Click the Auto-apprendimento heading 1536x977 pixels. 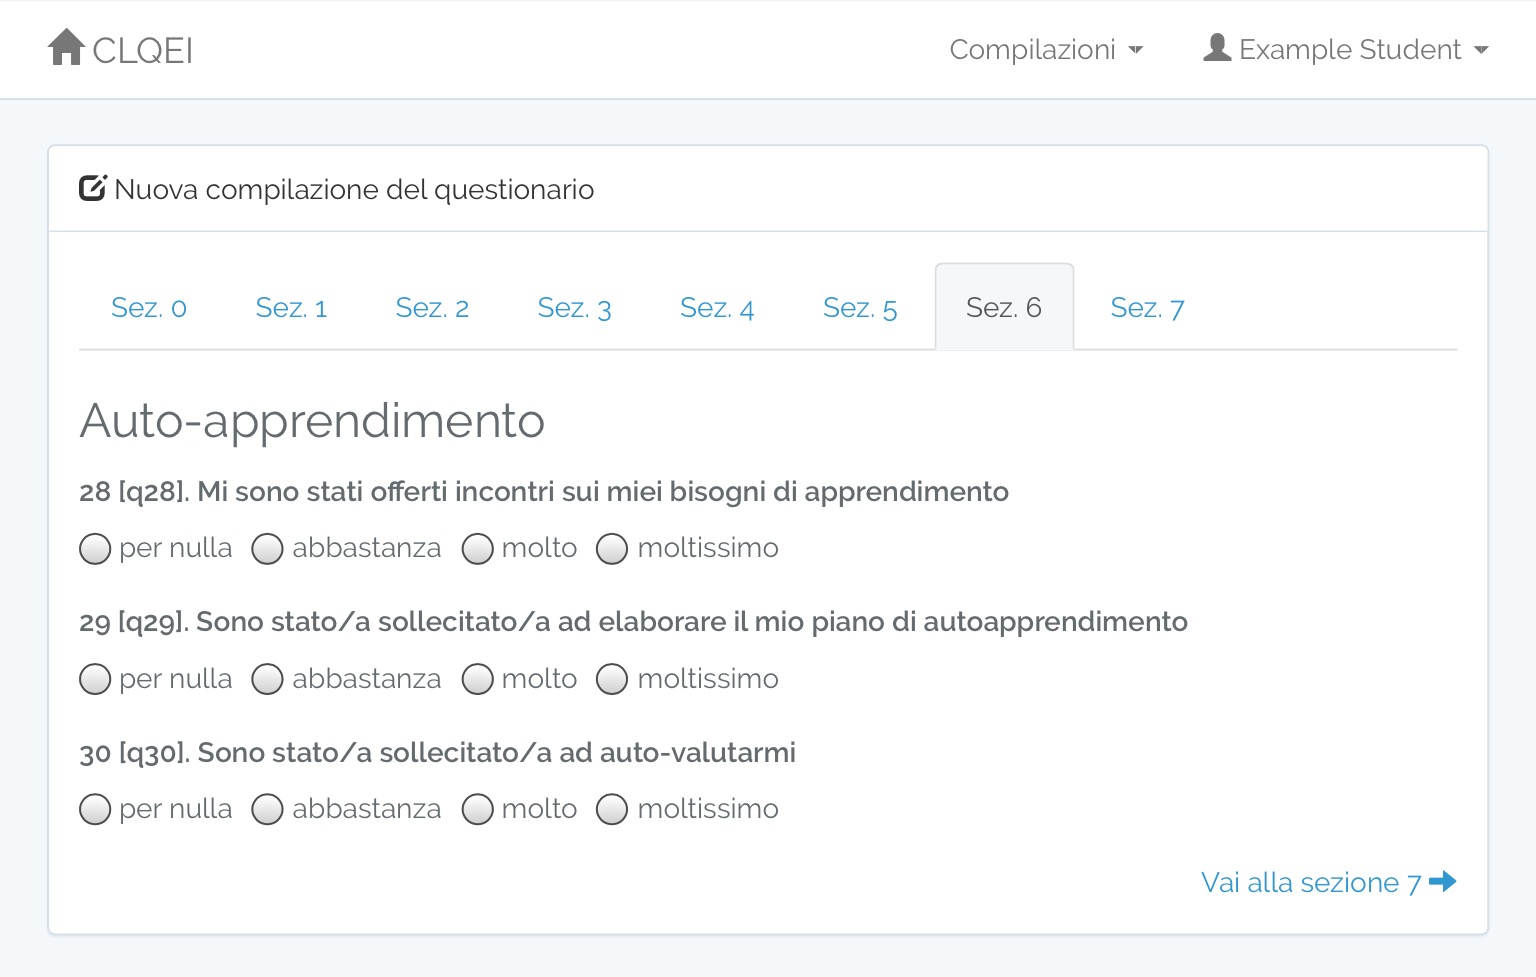click(x=312, y=421)
